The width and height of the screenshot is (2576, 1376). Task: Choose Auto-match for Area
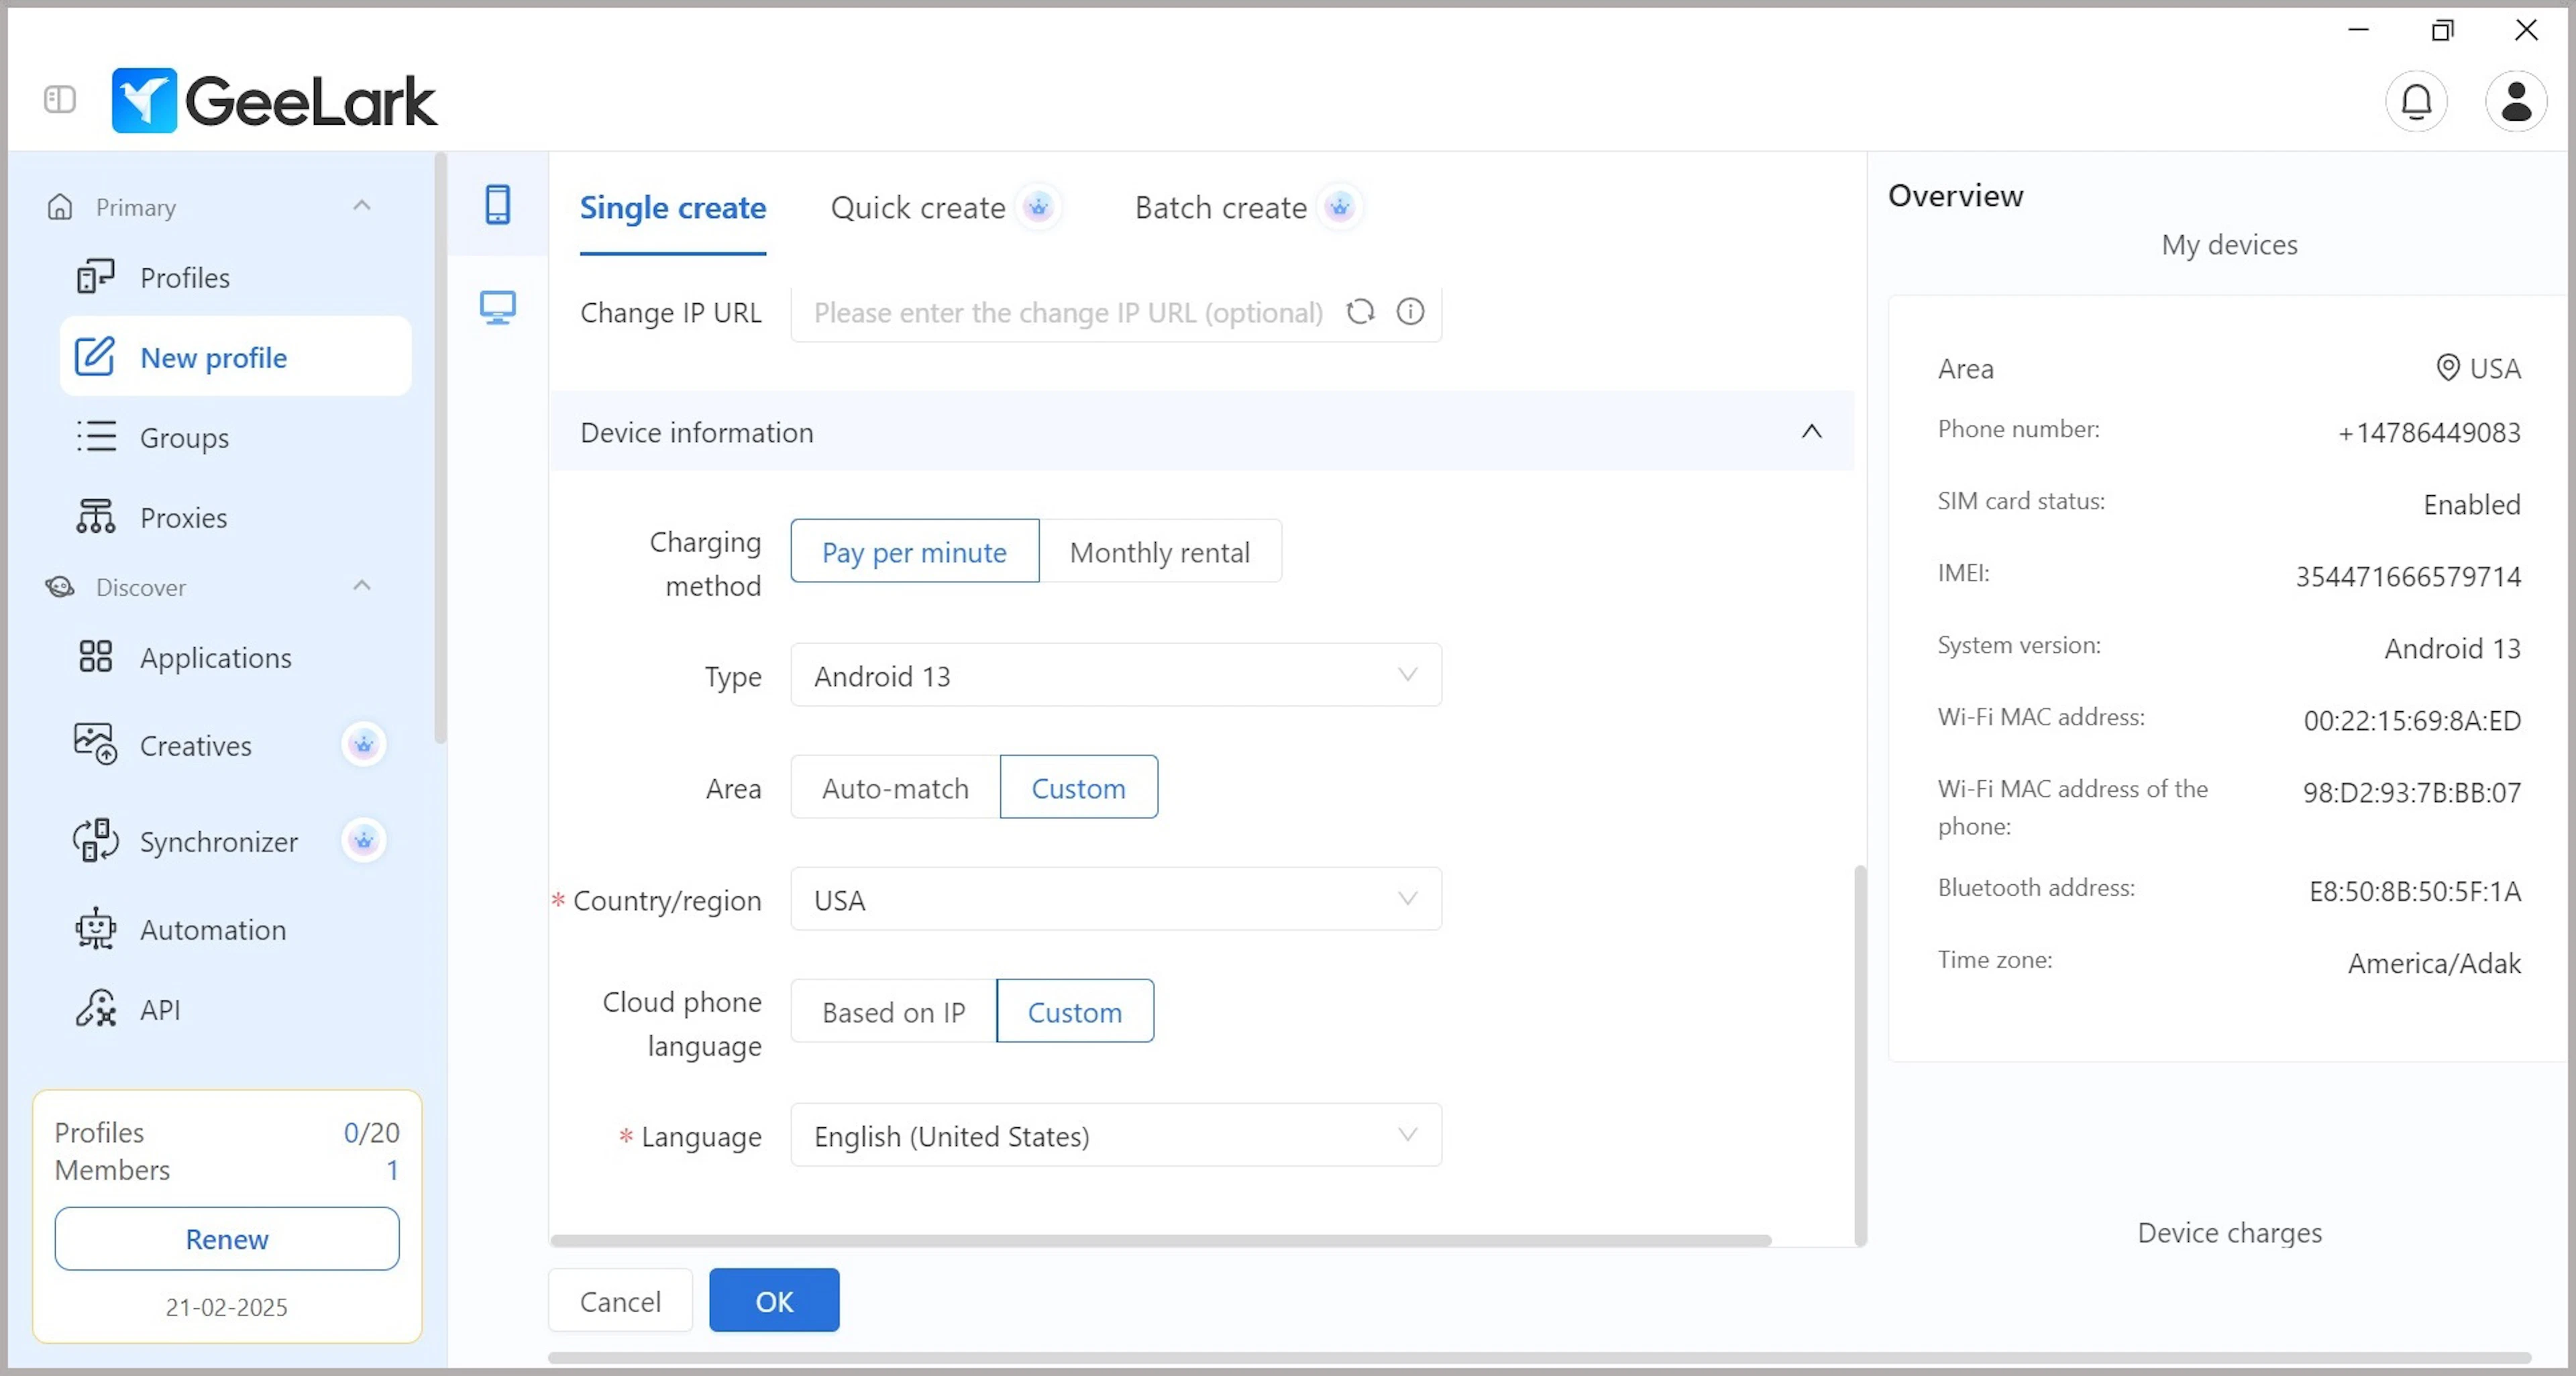click(895, 787)
